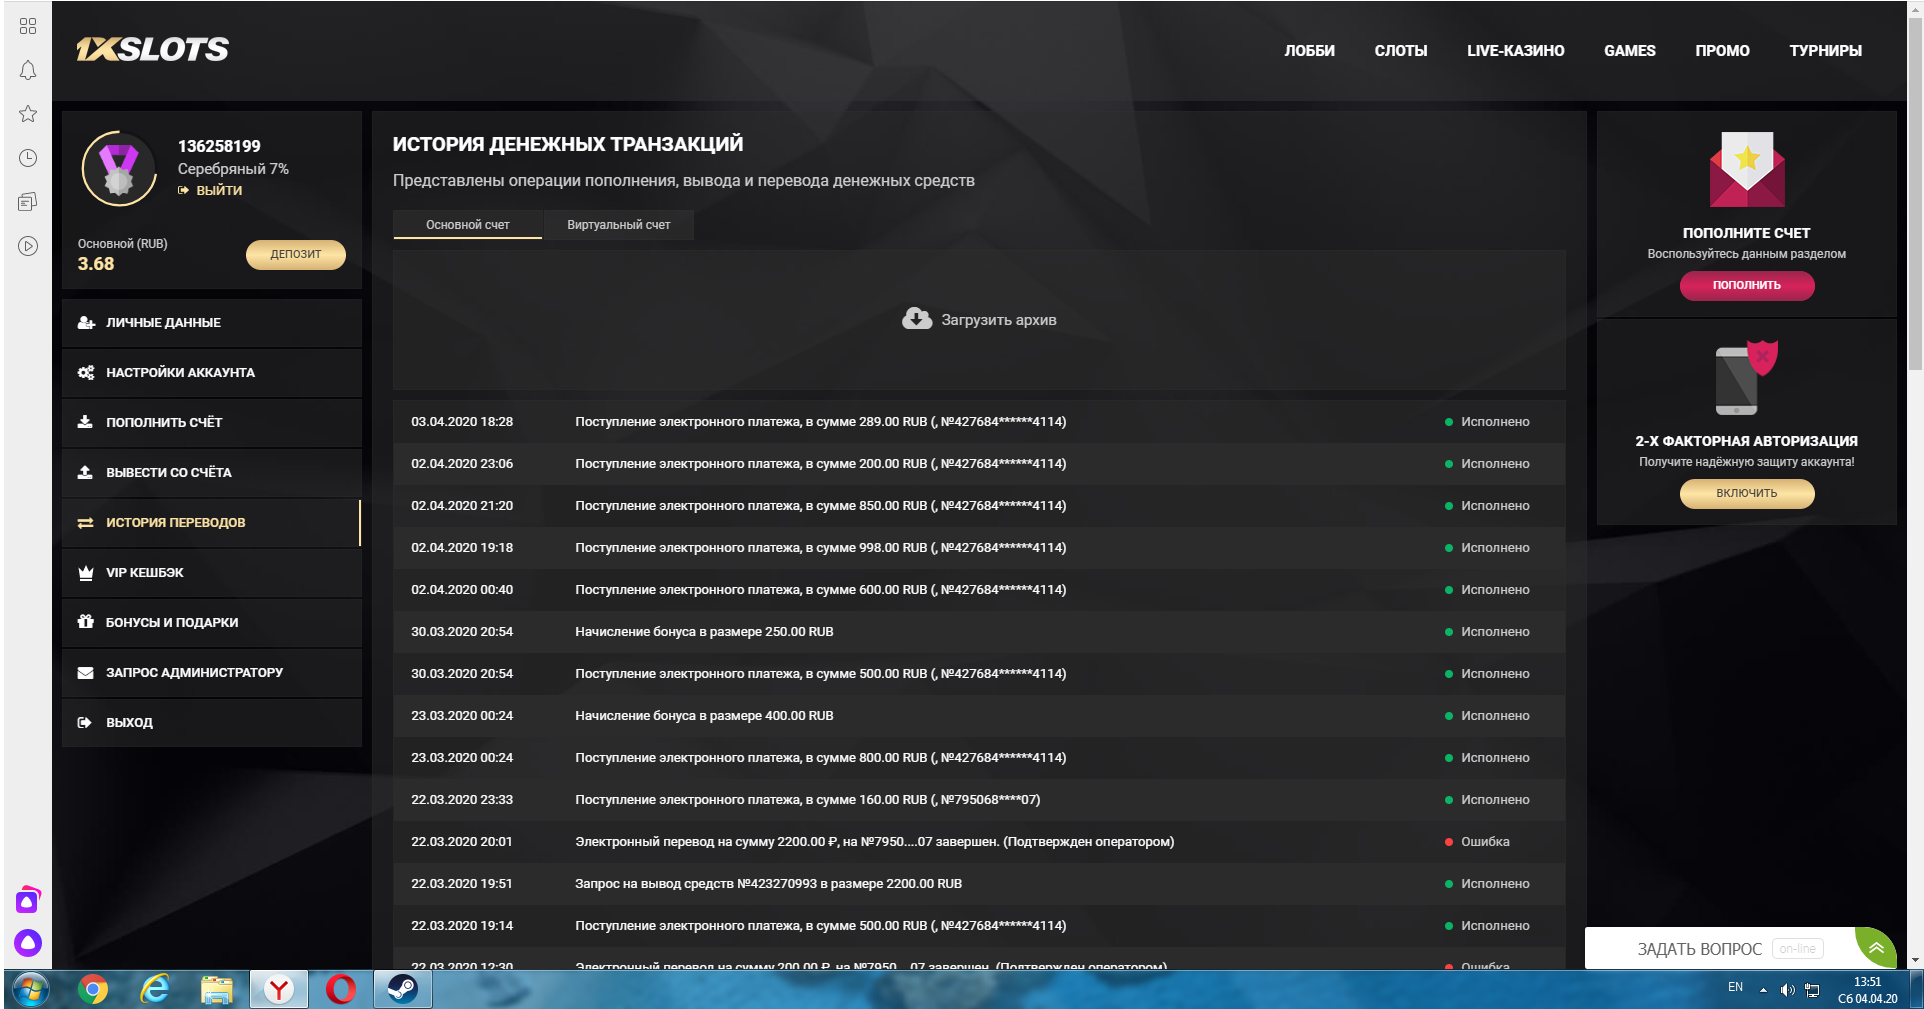Open Steam from the taskbar

(403, 990)
